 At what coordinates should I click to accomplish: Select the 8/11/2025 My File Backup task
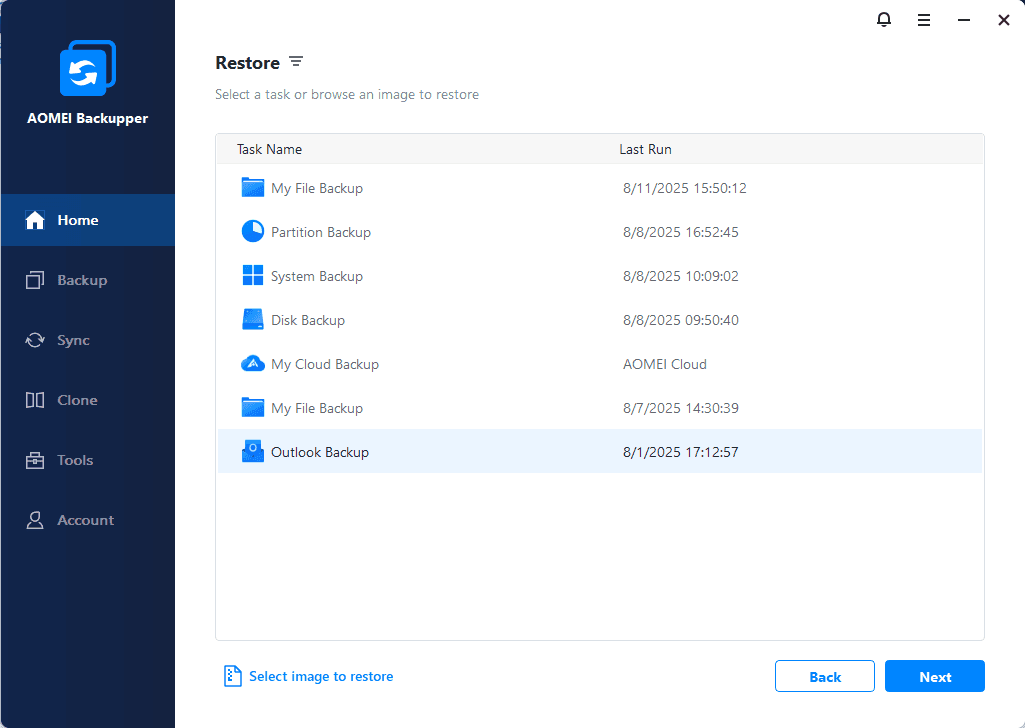click(x=317, y=188)
